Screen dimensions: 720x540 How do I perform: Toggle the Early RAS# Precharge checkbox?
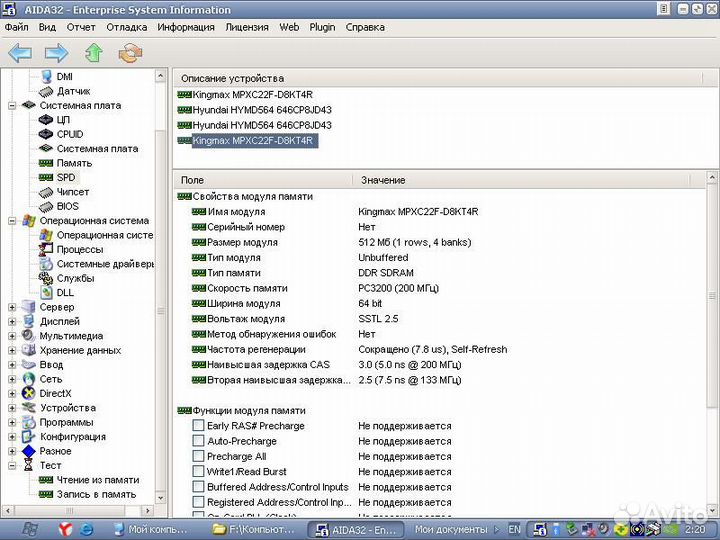point(198,426)
